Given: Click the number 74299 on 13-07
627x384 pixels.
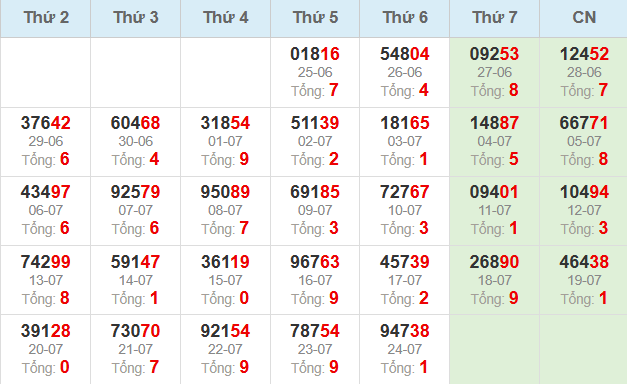Looking at the screenshot, I should pyautogui.click(x=46, y=262).
